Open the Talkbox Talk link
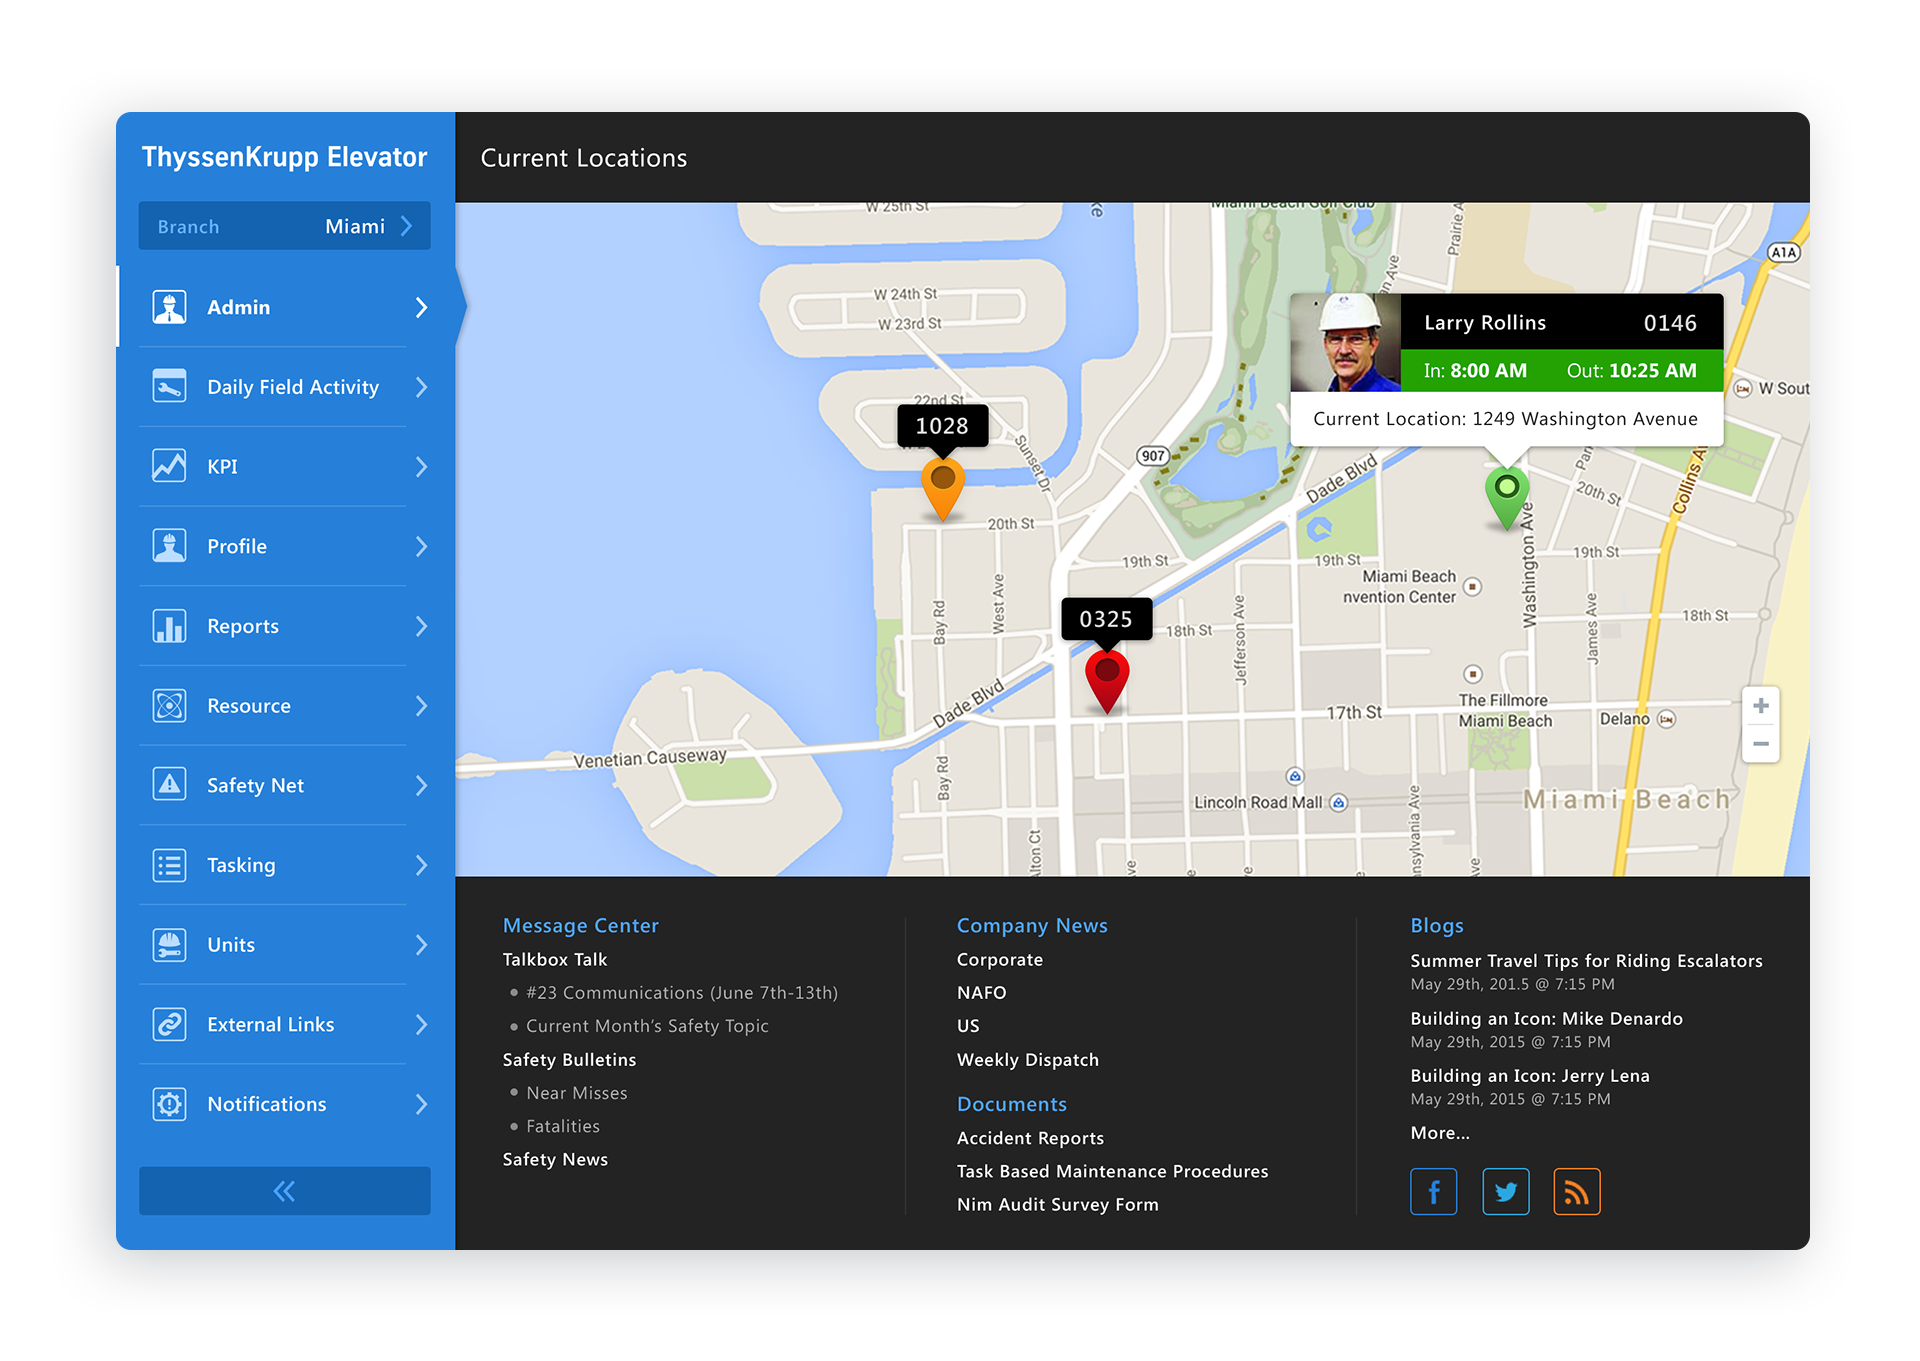1920x1361 pixels. click(555, 959)
